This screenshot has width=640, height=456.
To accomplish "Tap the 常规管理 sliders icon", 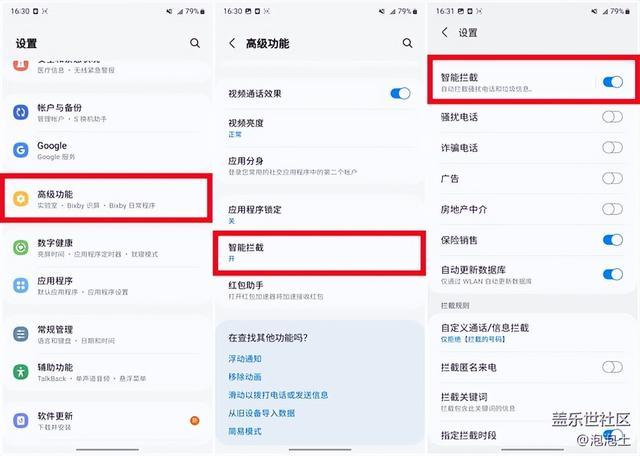I will pyautogui.click(x=21, y=334).
